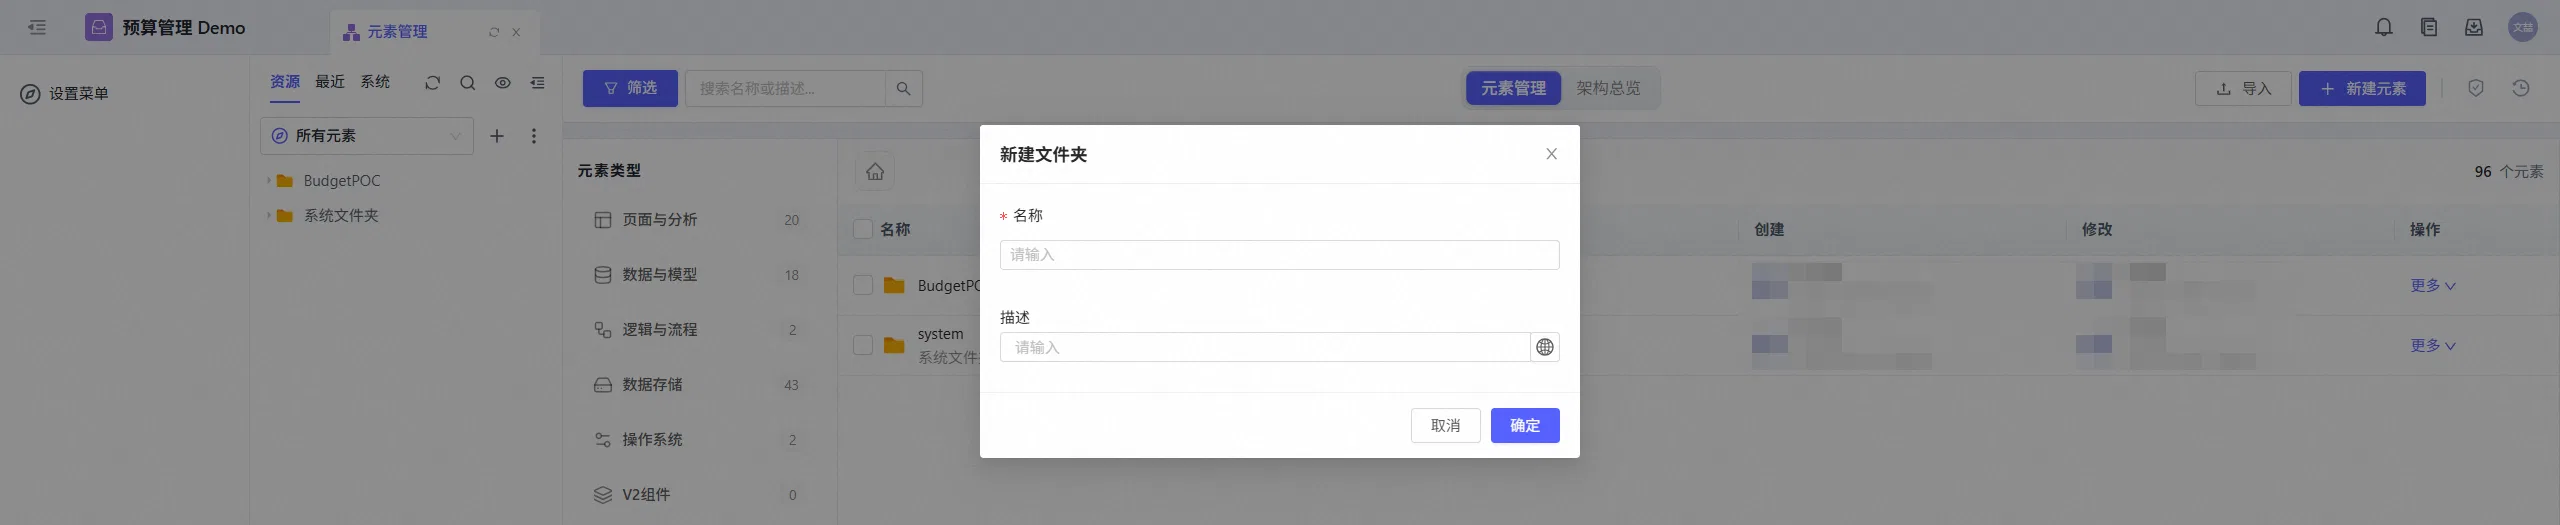Image resolution: width=2560 pixels, height=525 pixels.
Task: Expand BudgetPOC tree folder
Action: pos(269,180)
